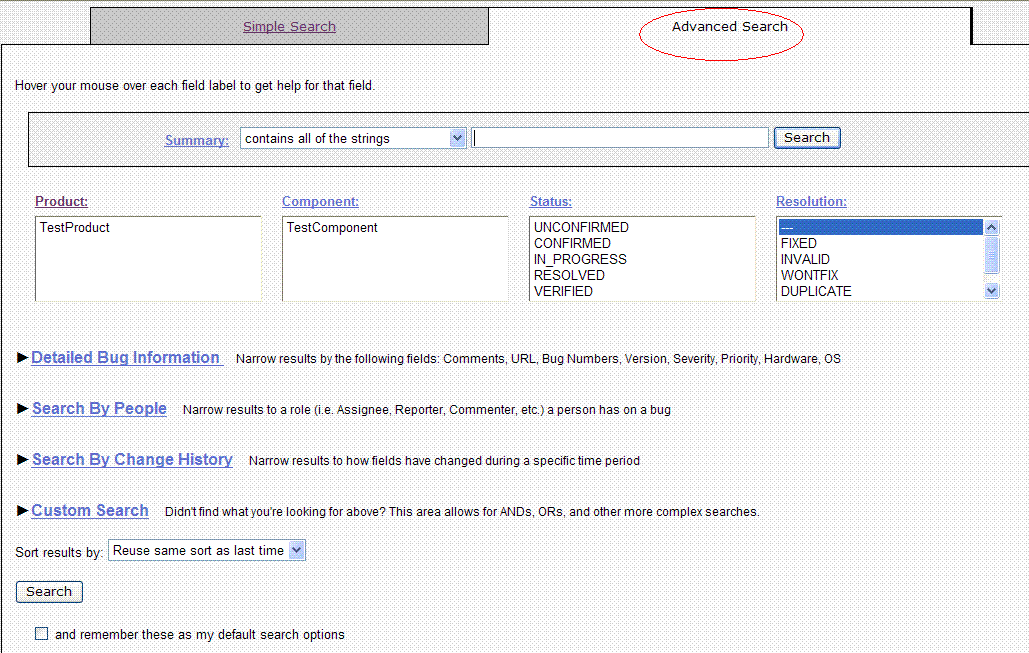Open the Search By Change History link

(133, 459)
